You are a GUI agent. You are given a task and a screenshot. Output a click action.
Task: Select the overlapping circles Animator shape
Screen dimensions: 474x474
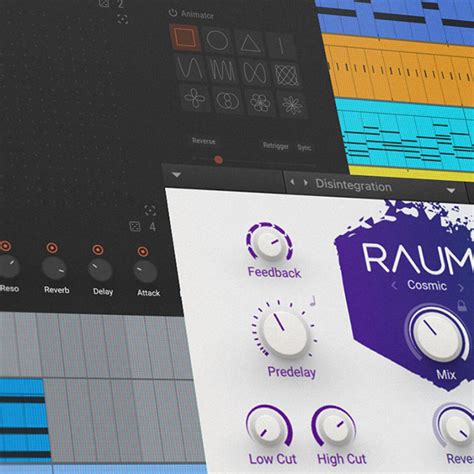point(227,101)
